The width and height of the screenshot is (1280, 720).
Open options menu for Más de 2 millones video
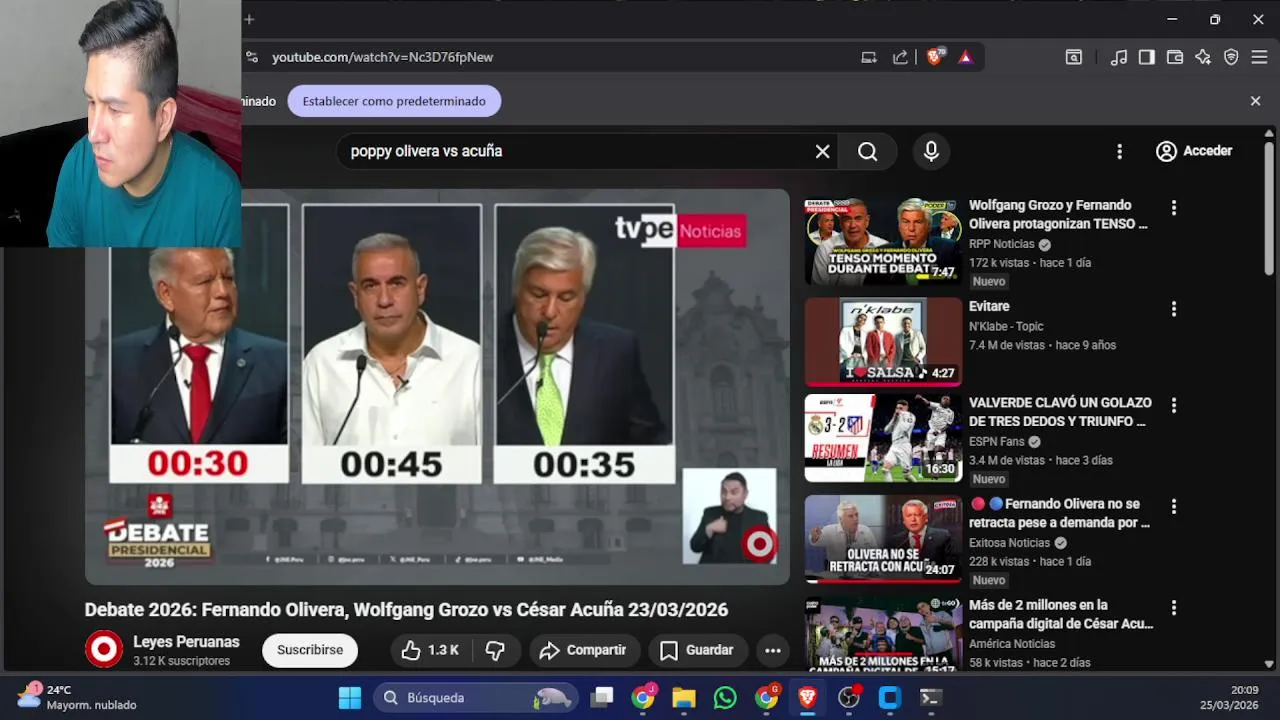[x=1174, y=608]
